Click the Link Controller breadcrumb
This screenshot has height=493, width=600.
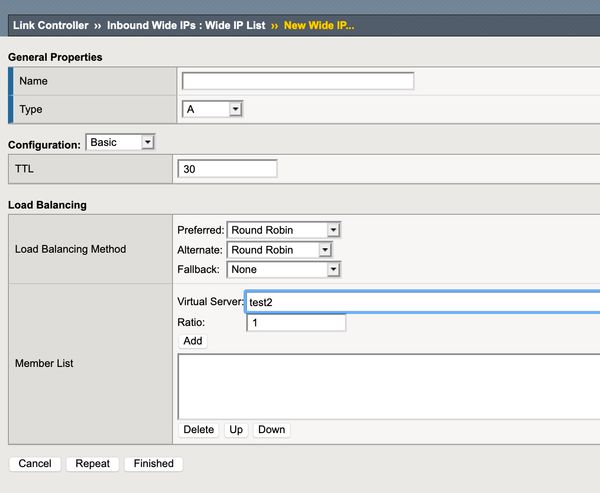(x=51, y=24)
